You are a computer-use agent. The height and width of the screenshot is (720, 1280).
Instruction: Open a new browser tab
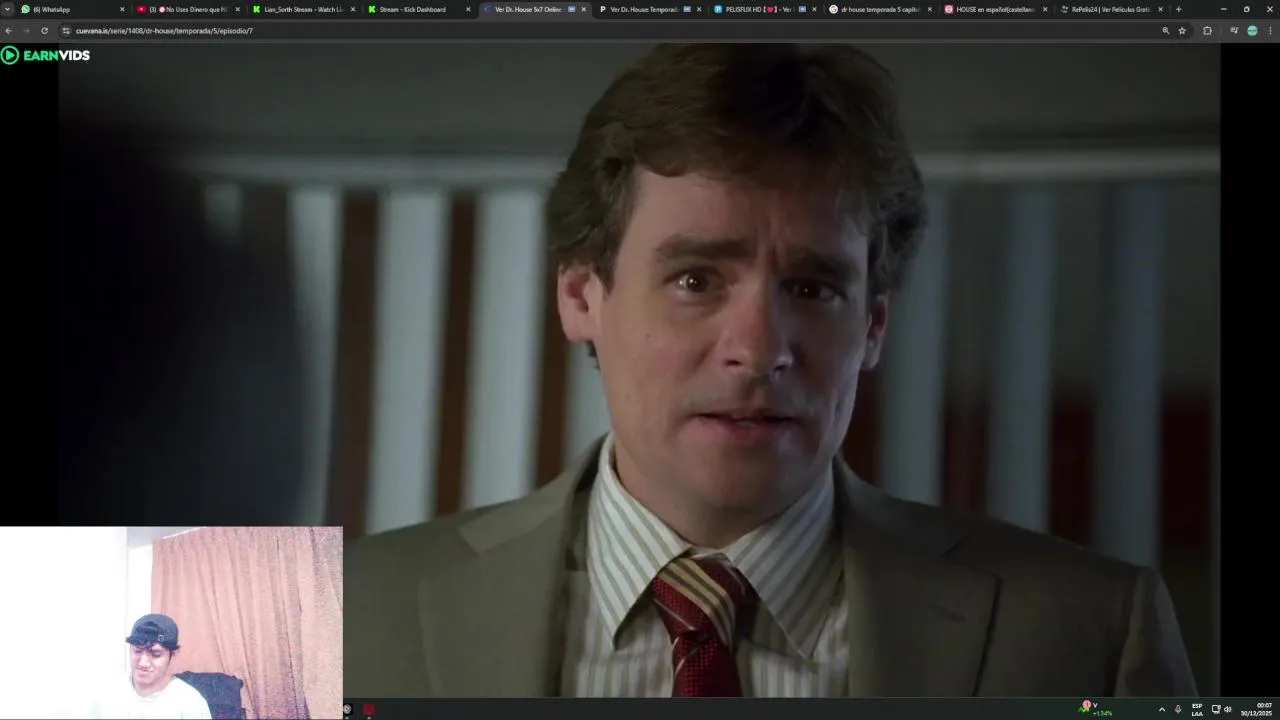tap(1178, 9)
